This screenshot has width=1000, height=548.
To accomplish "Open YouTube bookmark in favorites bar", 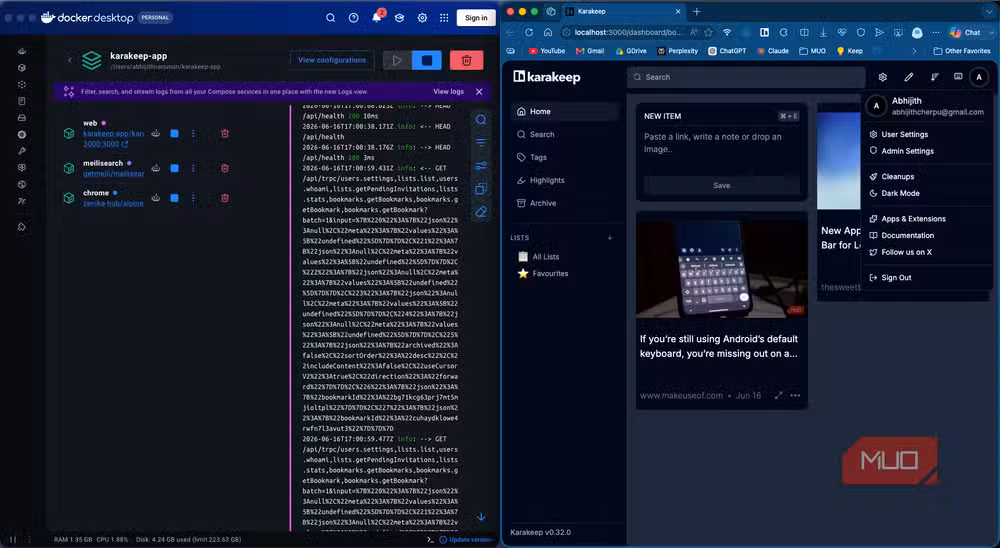I will pos(547,51).
